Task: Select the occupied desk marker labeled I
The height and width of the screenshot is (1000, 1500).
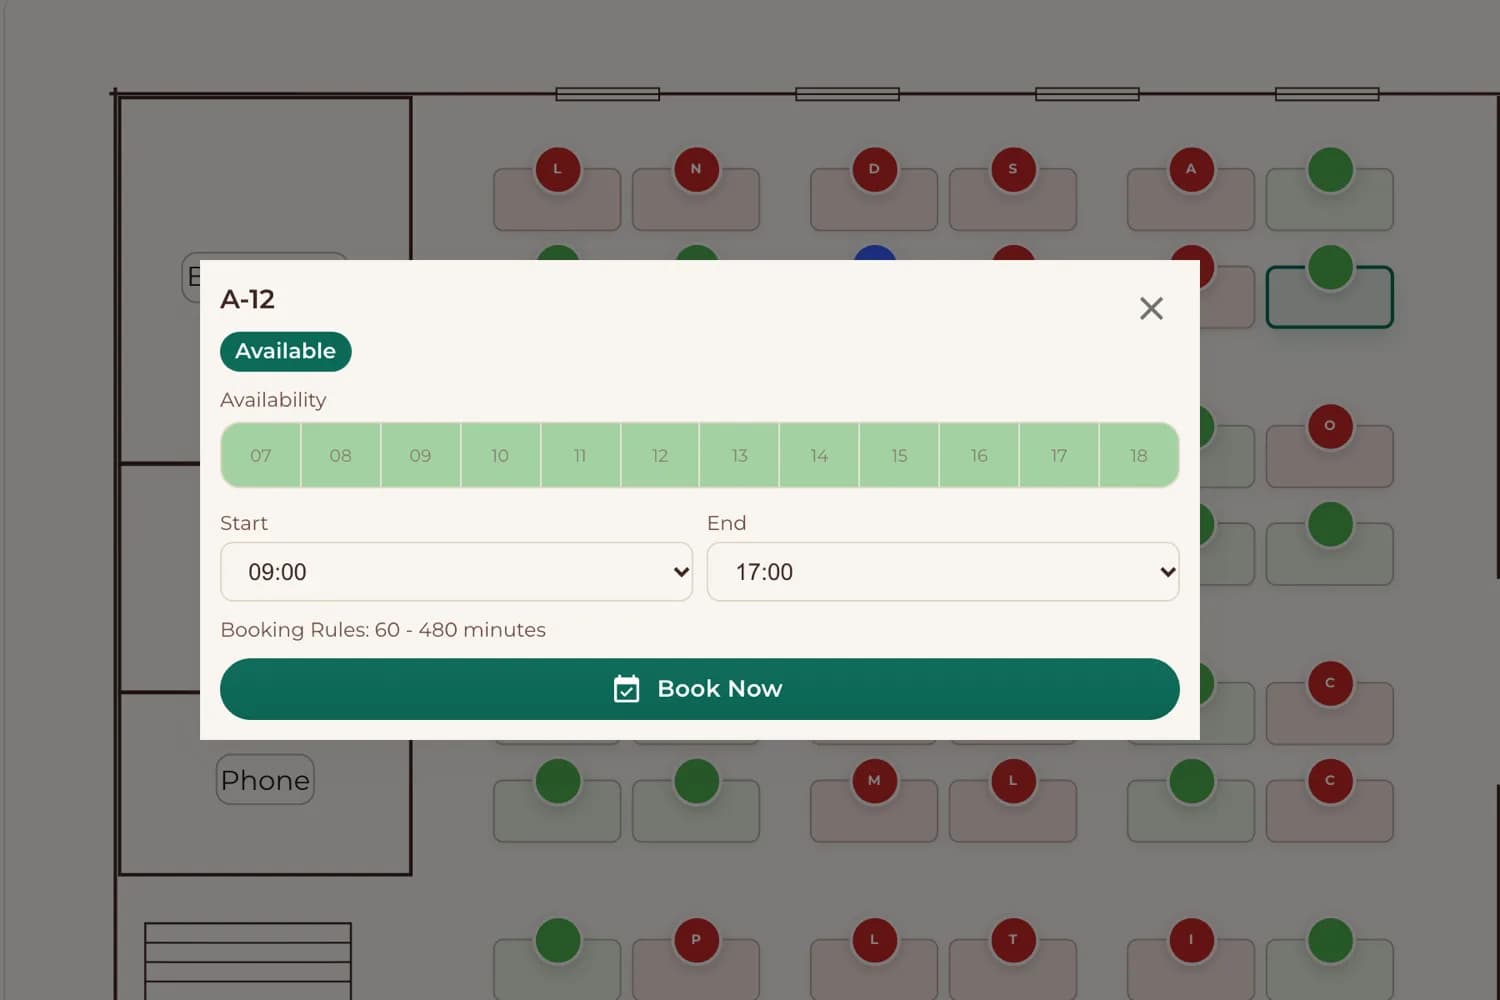Action: click(1191, 940)
